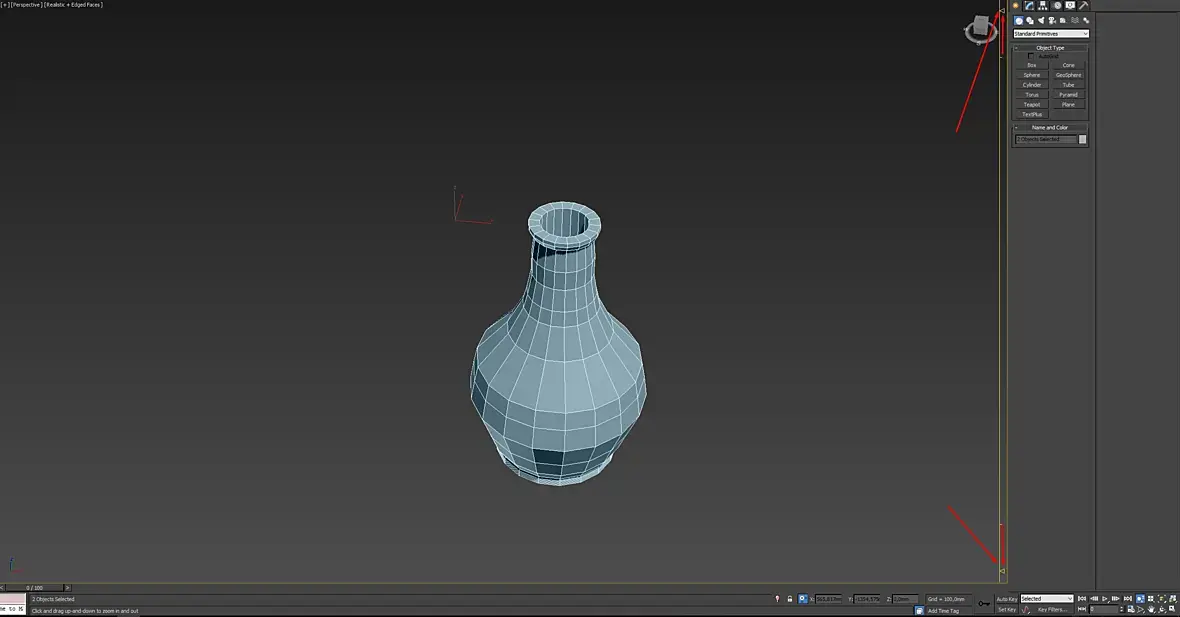
Task: Select the Pan View hand tool
Action: coord(1151,609)
